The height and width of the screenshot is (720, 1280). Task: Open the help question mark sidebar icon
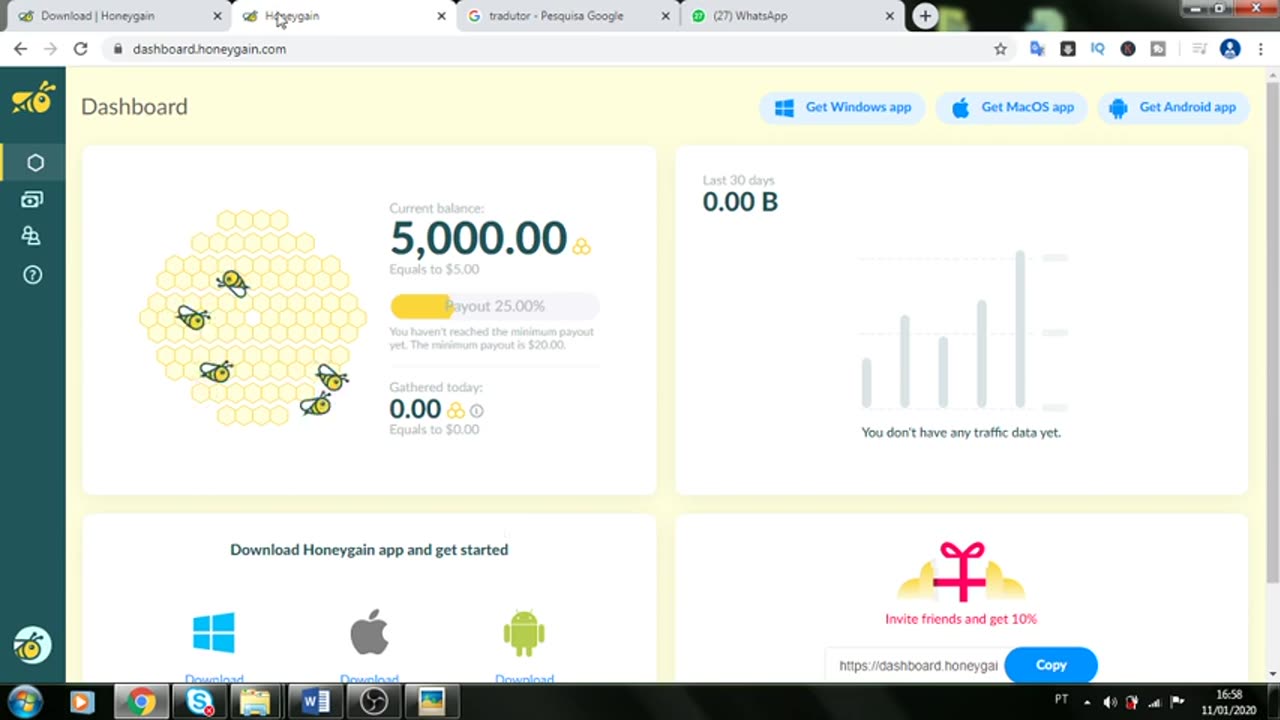click(32, 275)
